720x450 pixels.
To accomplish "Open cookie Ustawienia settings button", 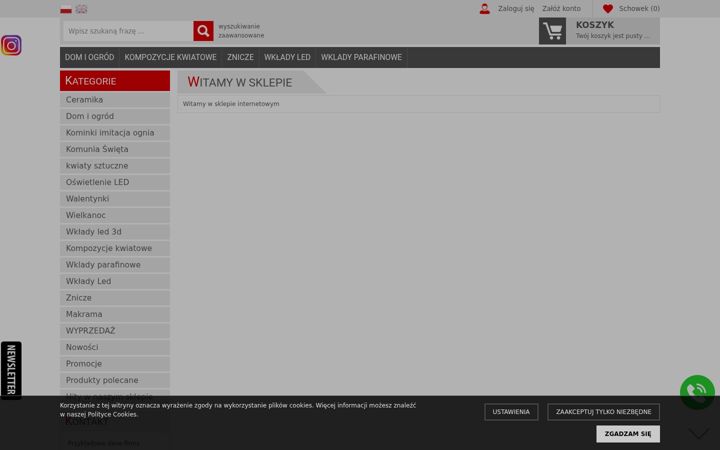I will click(511, 412).
